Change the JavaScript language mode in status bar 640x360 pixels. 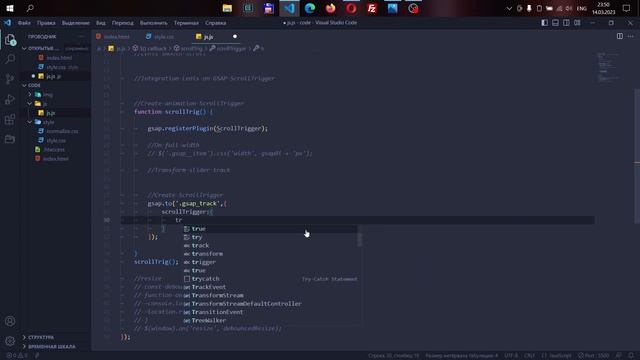click(557, 356)
